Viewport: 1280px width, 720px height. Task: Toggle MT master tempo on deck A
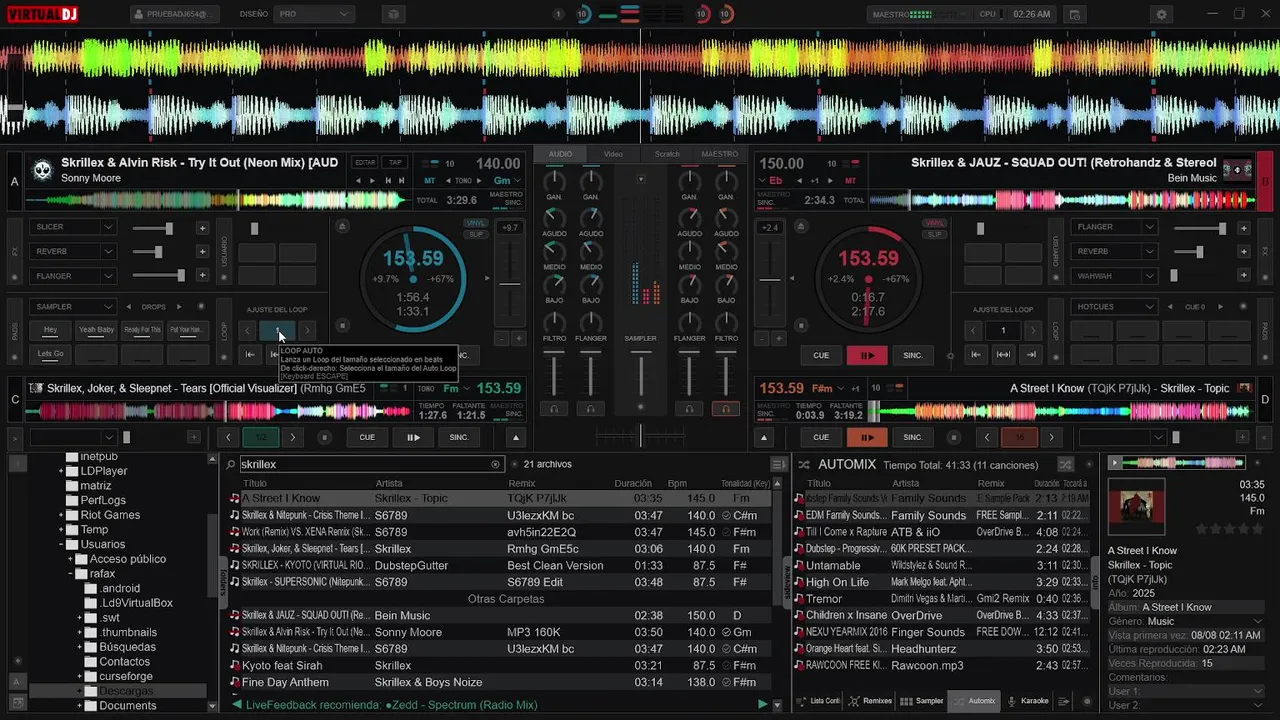(430, 181)
